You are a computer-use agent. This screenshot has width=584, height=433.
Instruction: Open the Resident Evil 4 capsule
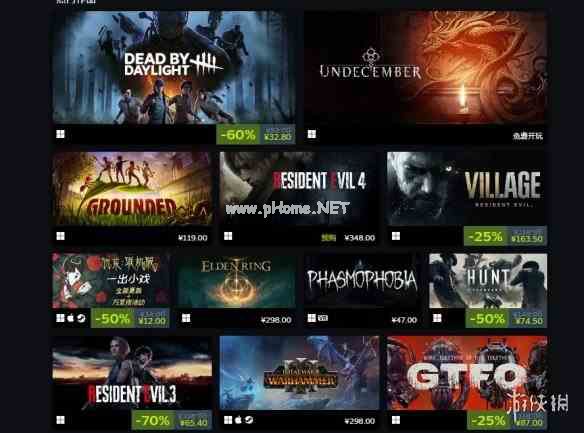click(299, 188)
